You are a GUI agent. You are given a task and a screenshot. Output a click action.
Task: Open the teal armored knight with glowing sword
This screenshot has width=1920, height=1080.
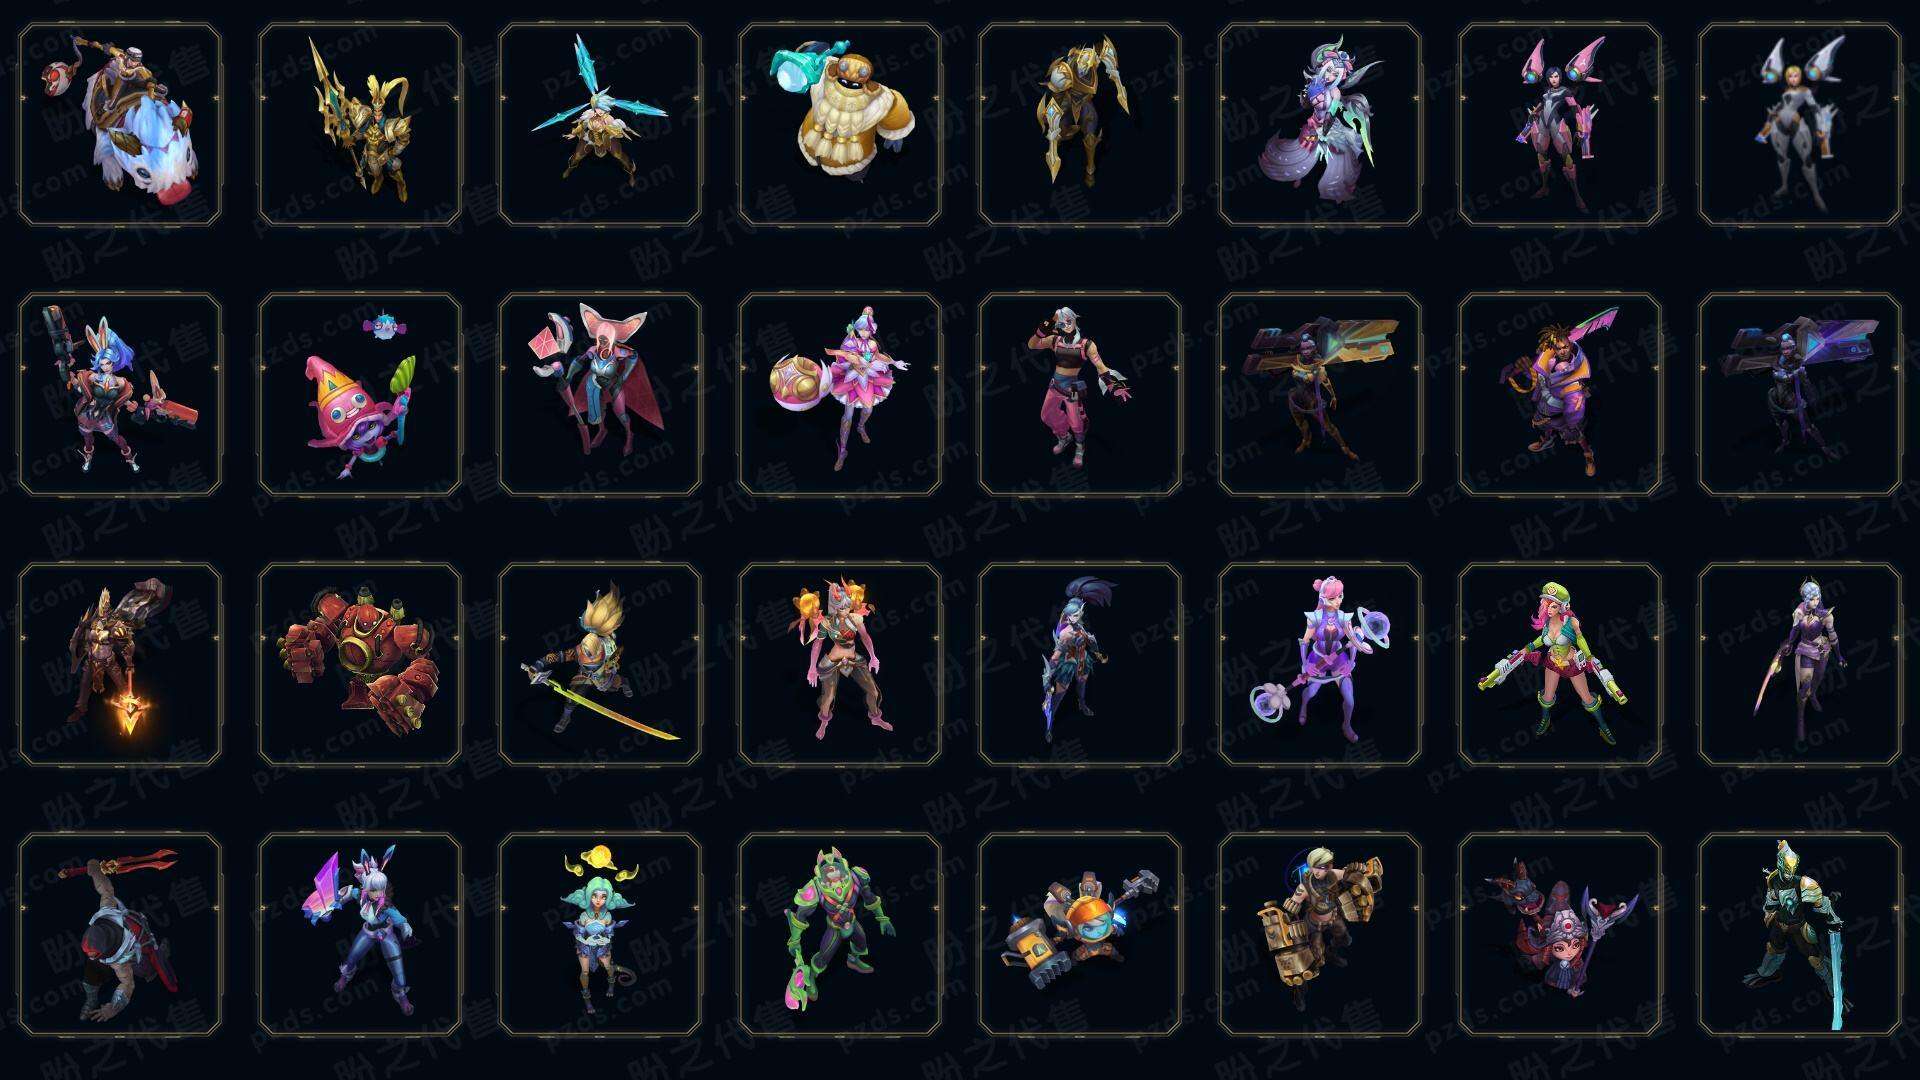click(x=1800, y=934)
